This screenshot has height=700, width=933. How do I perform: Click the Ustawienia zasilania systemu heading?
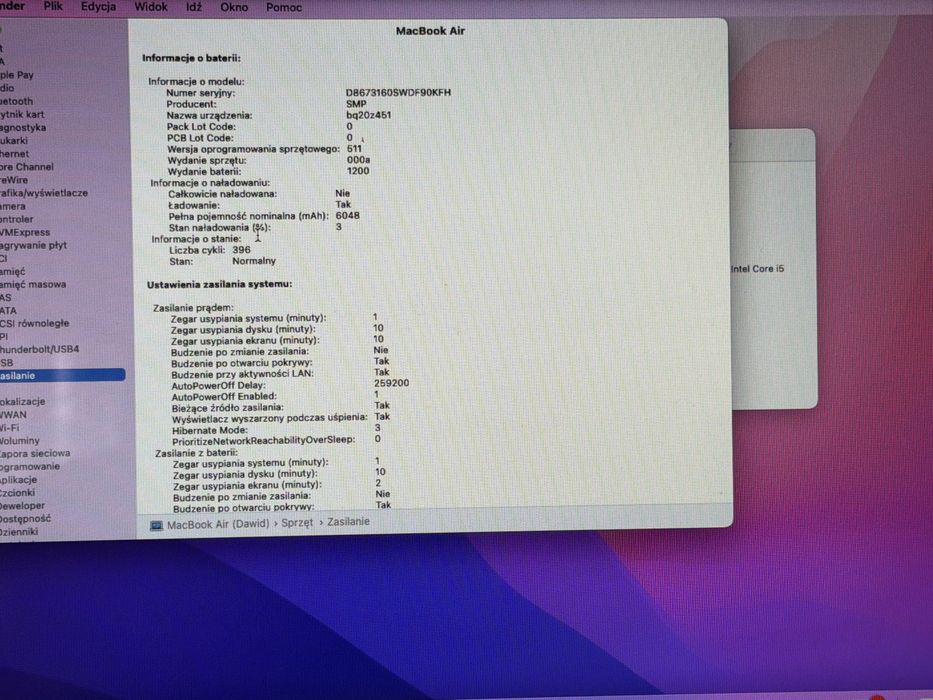pyautogui.click(x=220, y=285)
